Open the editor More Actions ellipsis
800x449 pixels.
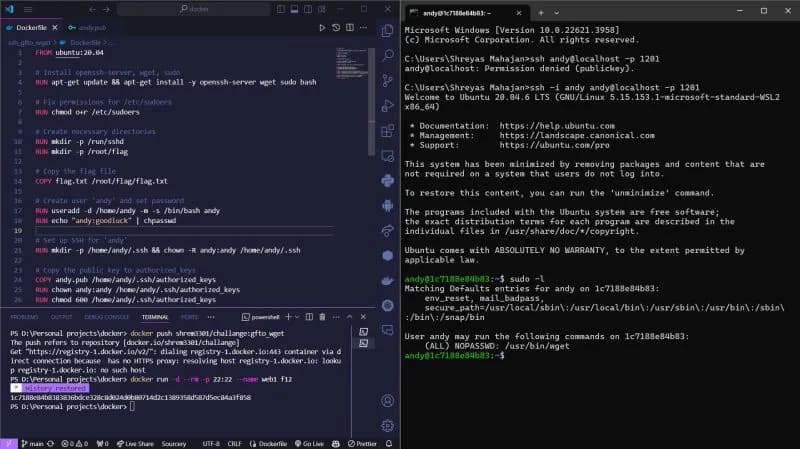tap(363, 28)
